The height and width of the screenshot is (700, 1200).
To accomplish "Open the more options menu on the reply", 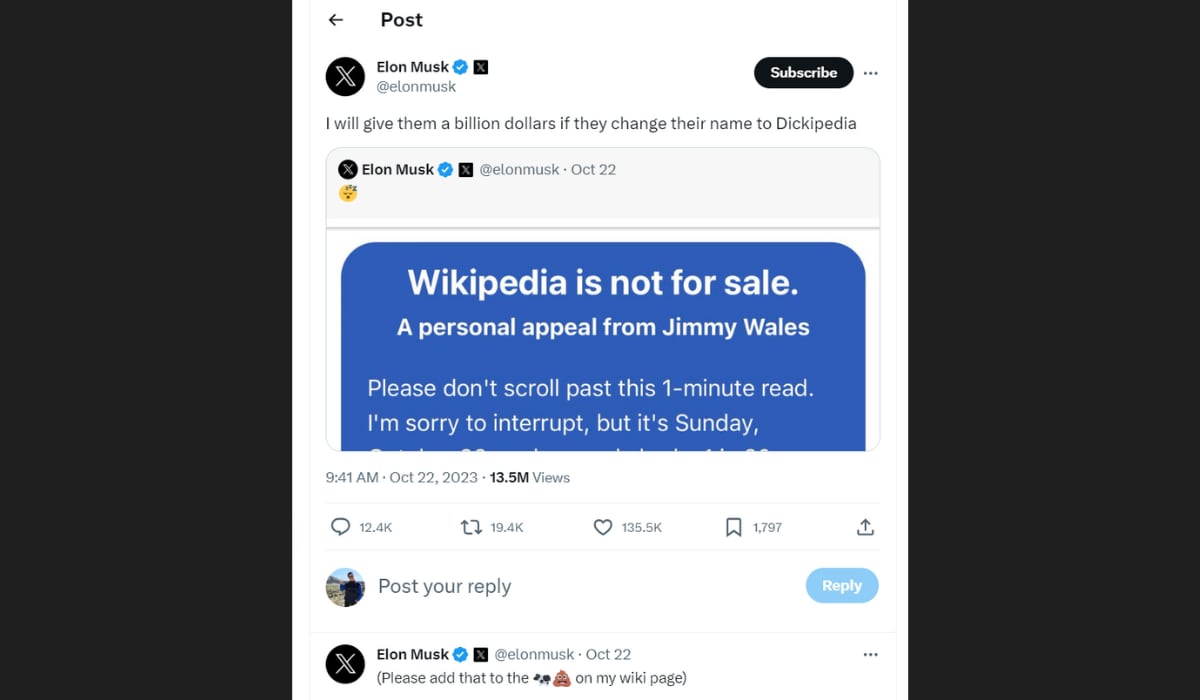I will coord(870,654).
